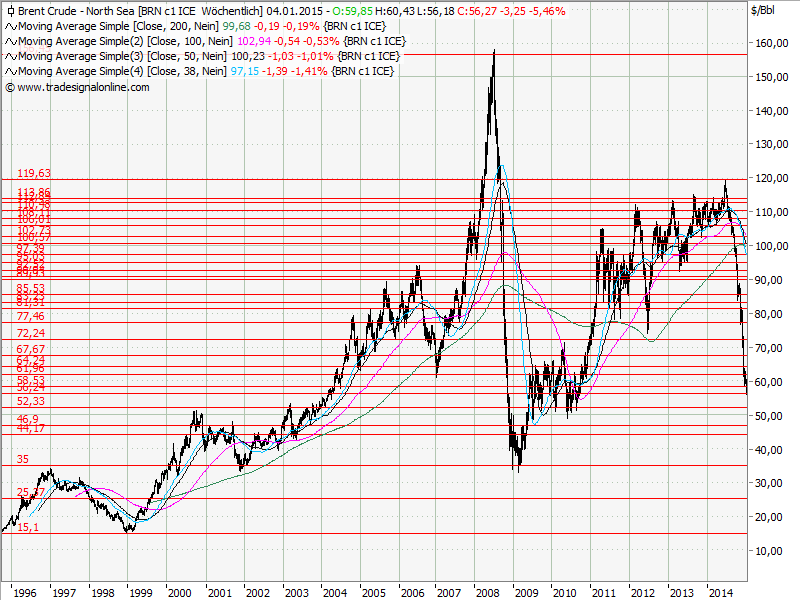Click the wave icon for Moving Average Simple 200
The height and width of the screenshot is (600, 800).
tap(9, 28)
